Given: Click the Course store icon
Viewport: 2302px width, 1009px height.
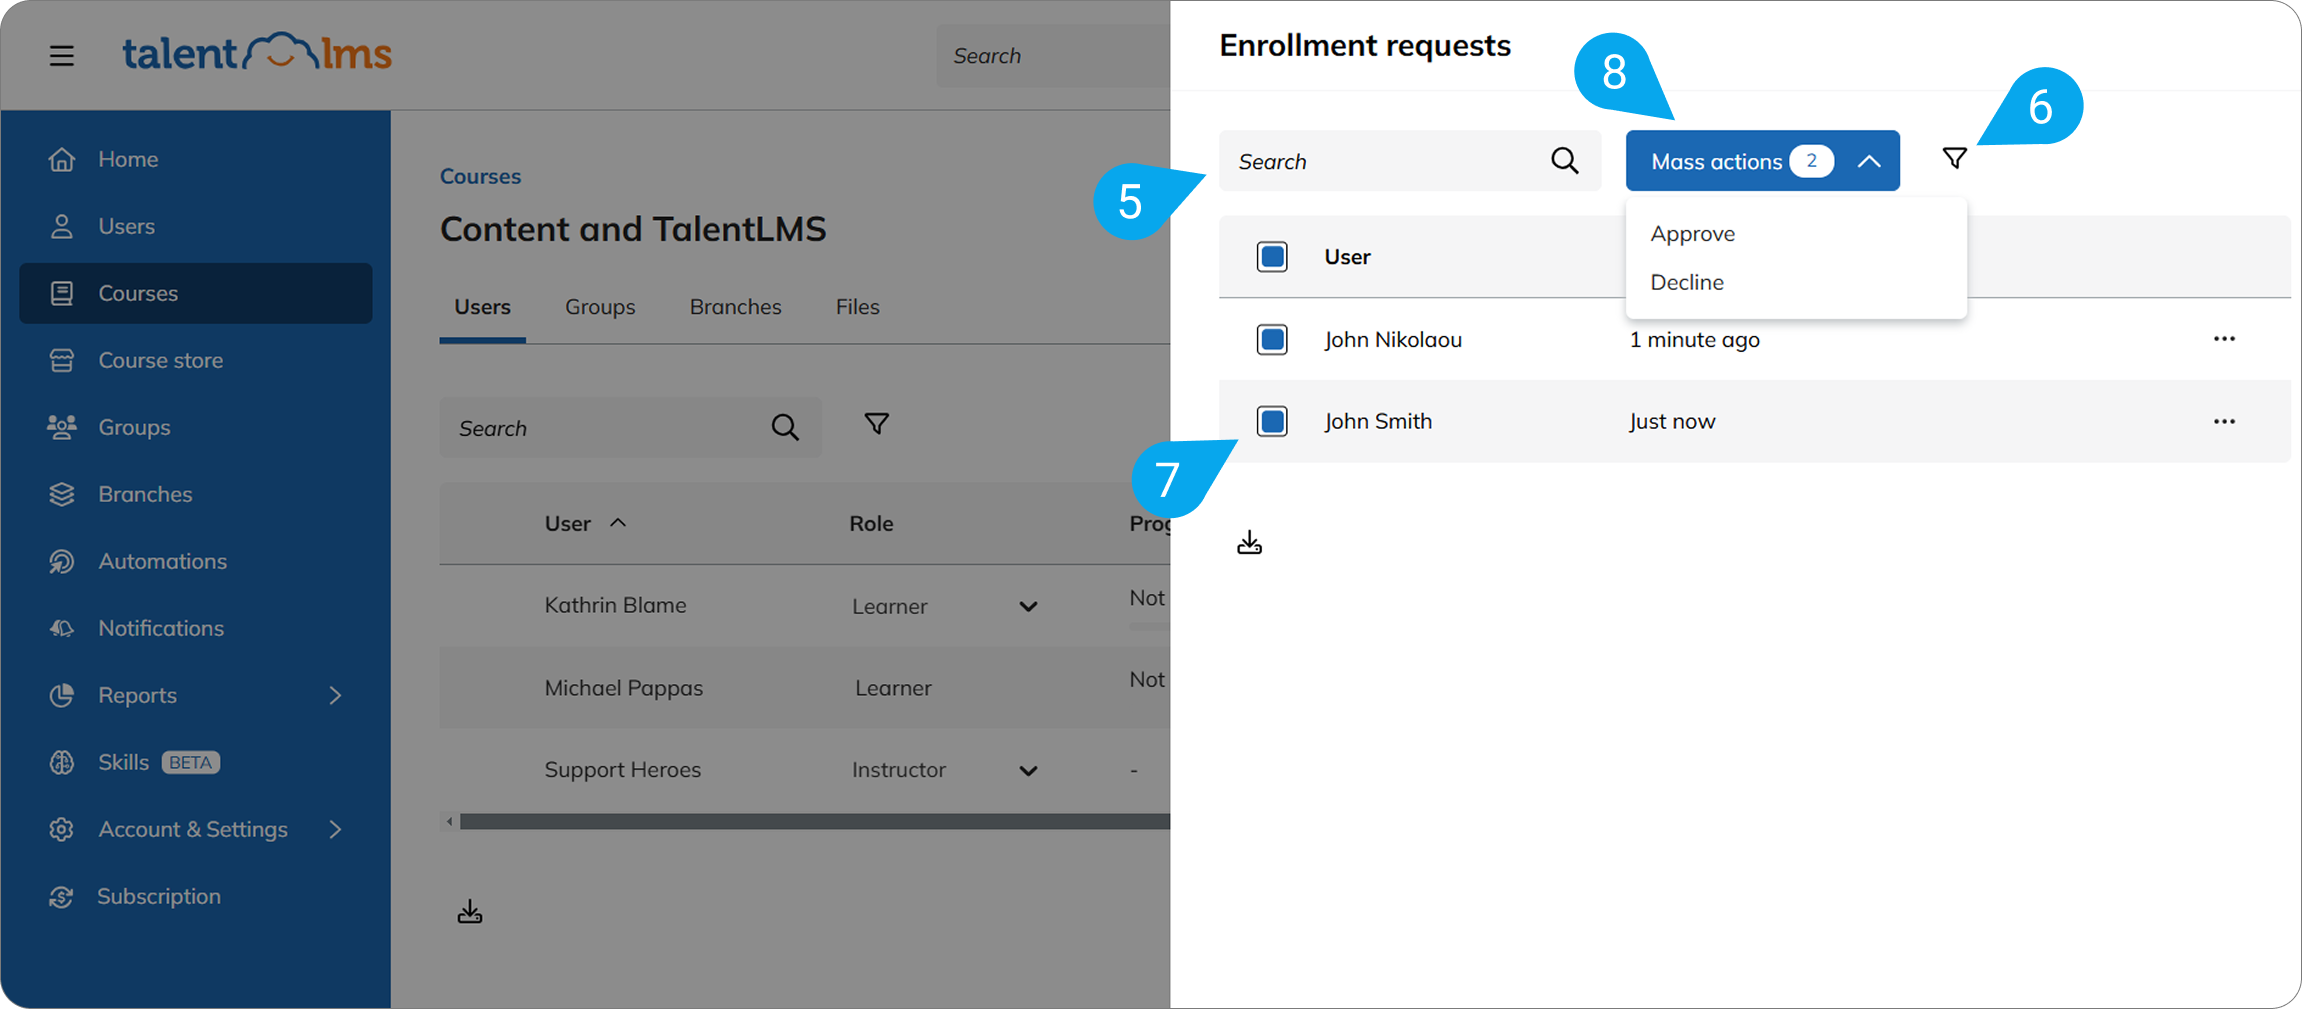Looking at the screenshot, I should point(62,360).
